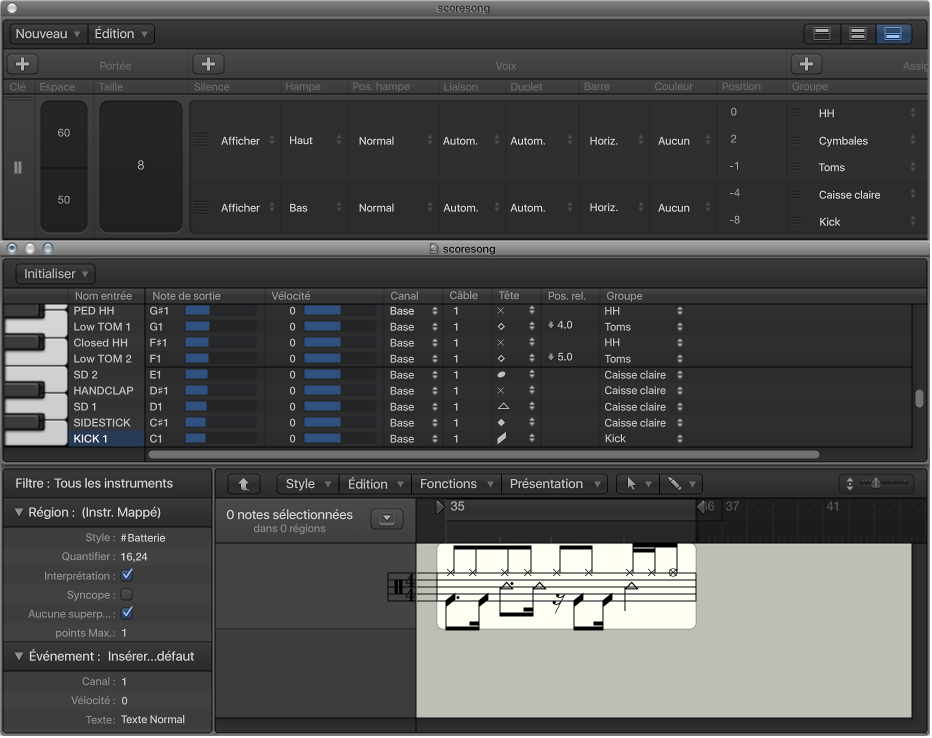Click the add voice plus button beside Voix
This screenshot has width=932, height=738.
tap(207, 65)
